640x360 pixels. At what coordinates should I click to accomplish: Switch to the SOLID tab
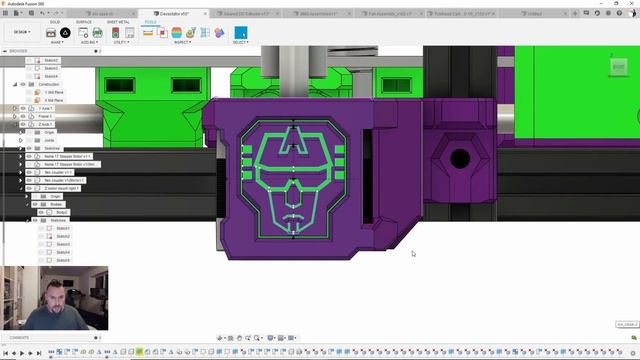click(55, 22)
